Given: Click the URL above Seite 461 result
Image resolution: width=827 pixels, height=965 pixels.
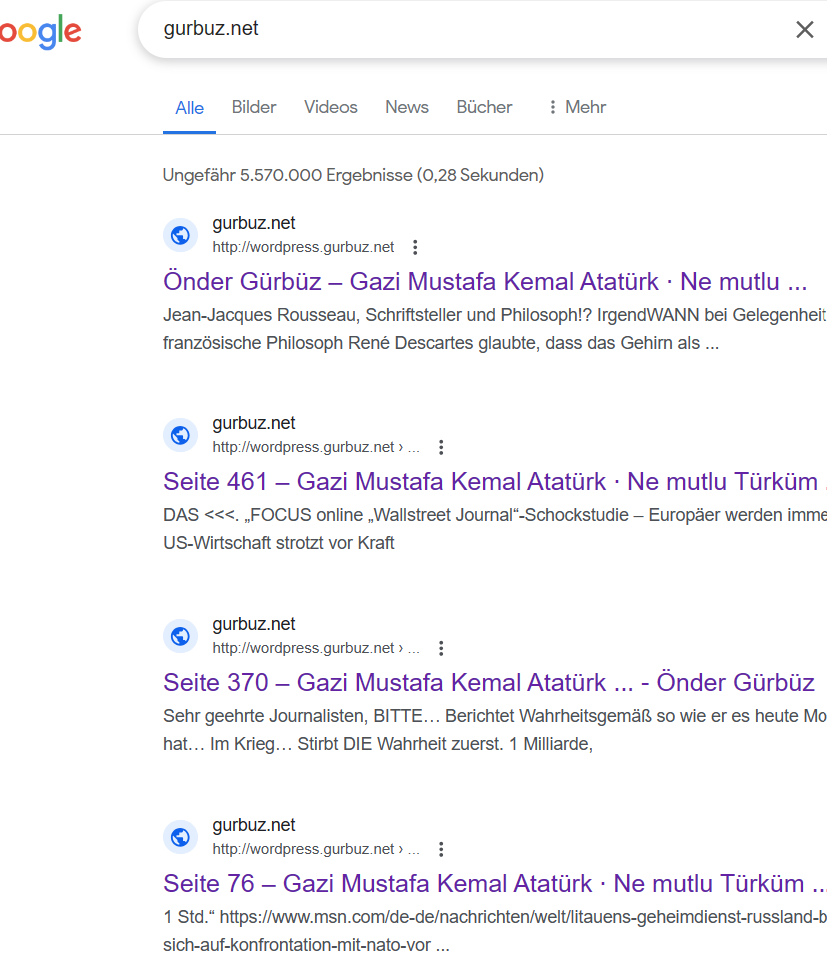Looking at the screenshot, I should [316, 447].
